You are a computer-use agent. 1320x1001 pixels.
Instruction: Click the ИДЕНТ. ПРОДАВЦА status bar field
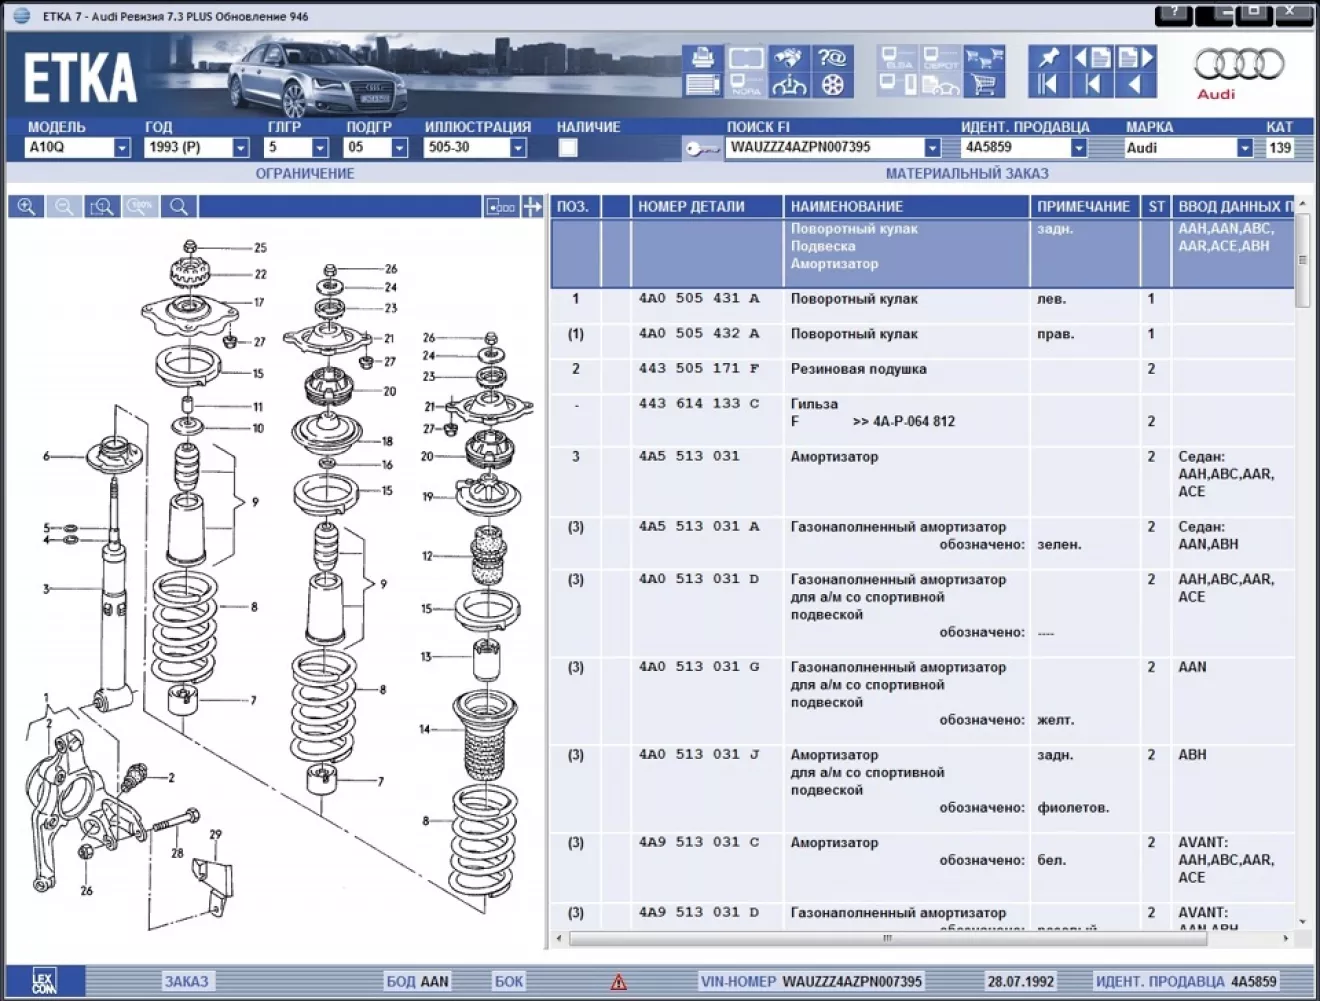point(1185,981)
